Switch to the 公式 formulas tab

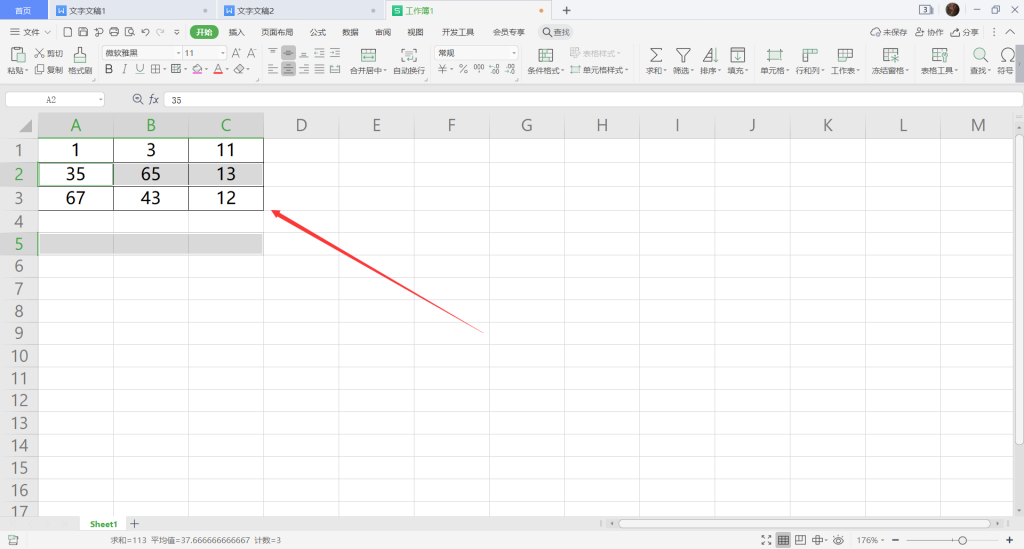[318, 32]
